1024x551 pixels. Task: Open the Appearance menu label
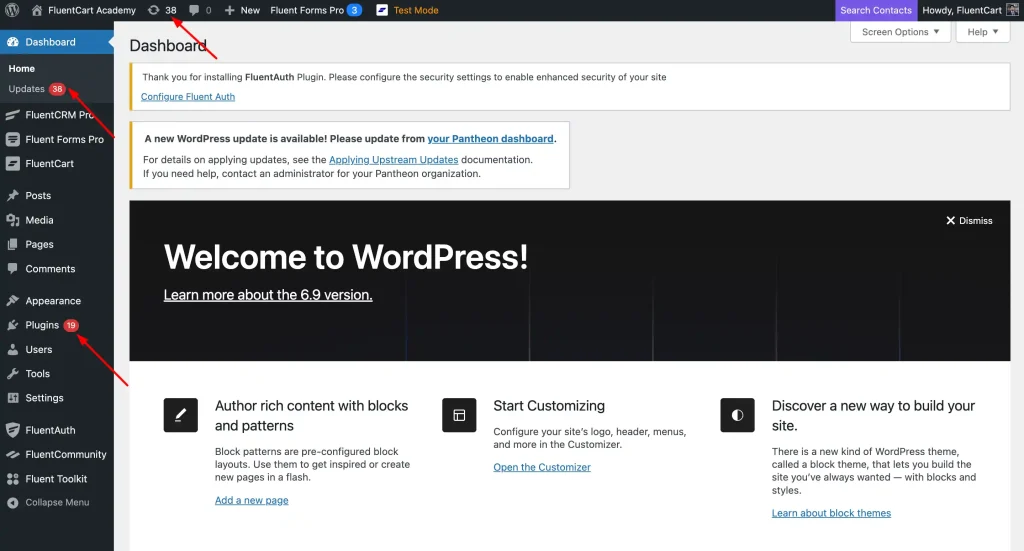click(x=53, y=301)
